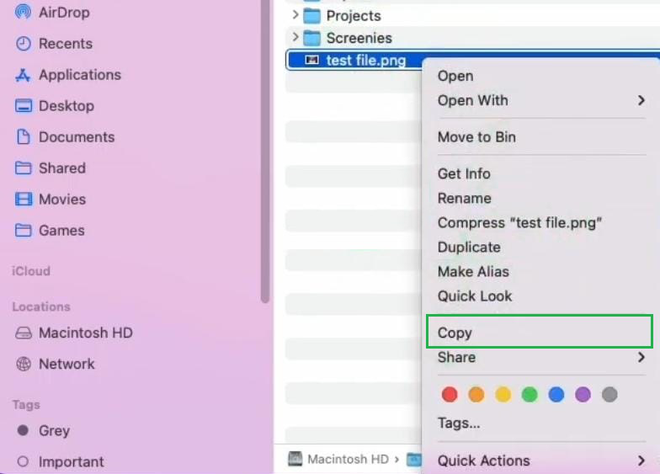Click the Recents clock icon
Viewport: 660px width, 474px height.
pos(23,43)
